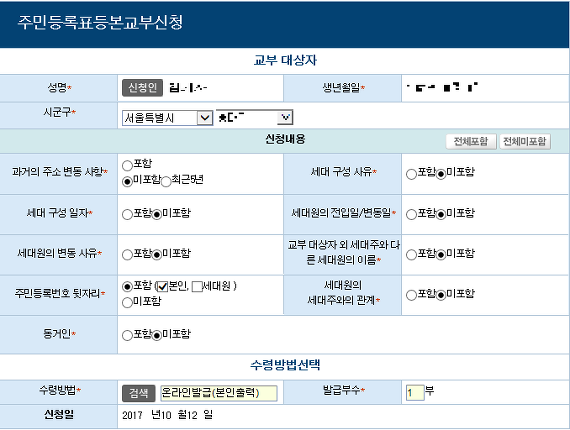Image resolution: width=570 pixels, height=430 pixels.
Task: Click the 2017 년10 월12 일 application date
Action: point(168,415)
